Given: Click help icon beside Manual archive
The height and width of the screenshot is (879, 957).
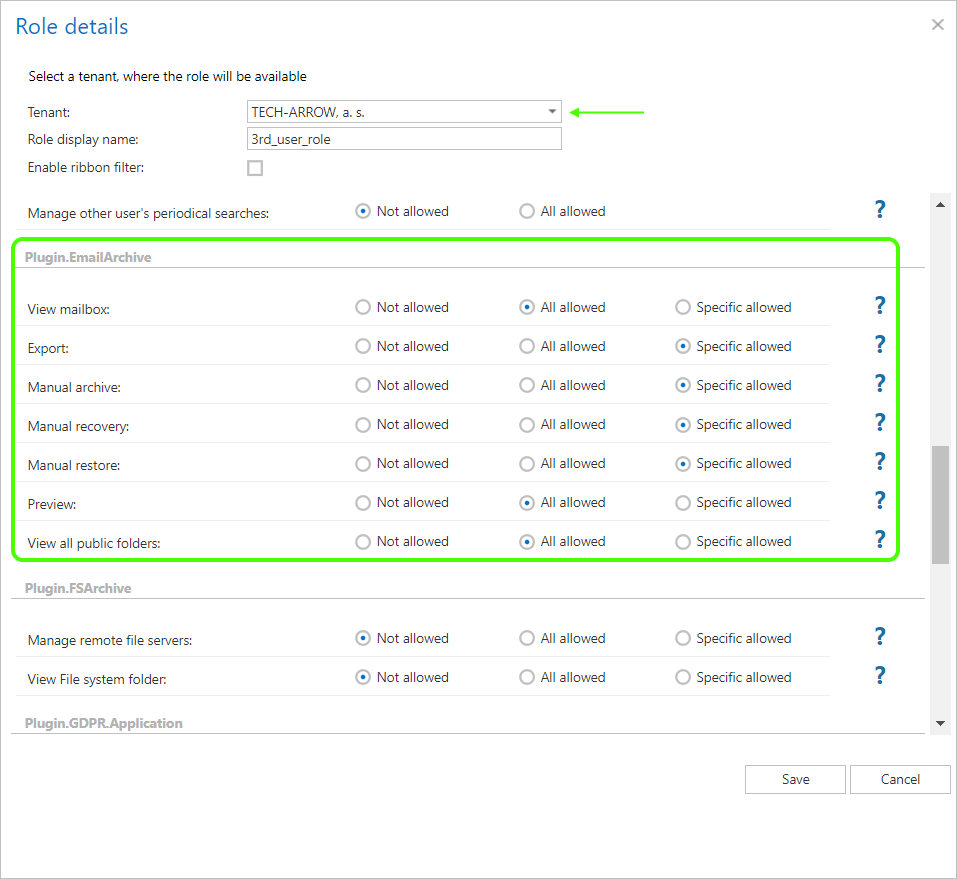Looking at the screenshot, I should (x=880, y=384).
